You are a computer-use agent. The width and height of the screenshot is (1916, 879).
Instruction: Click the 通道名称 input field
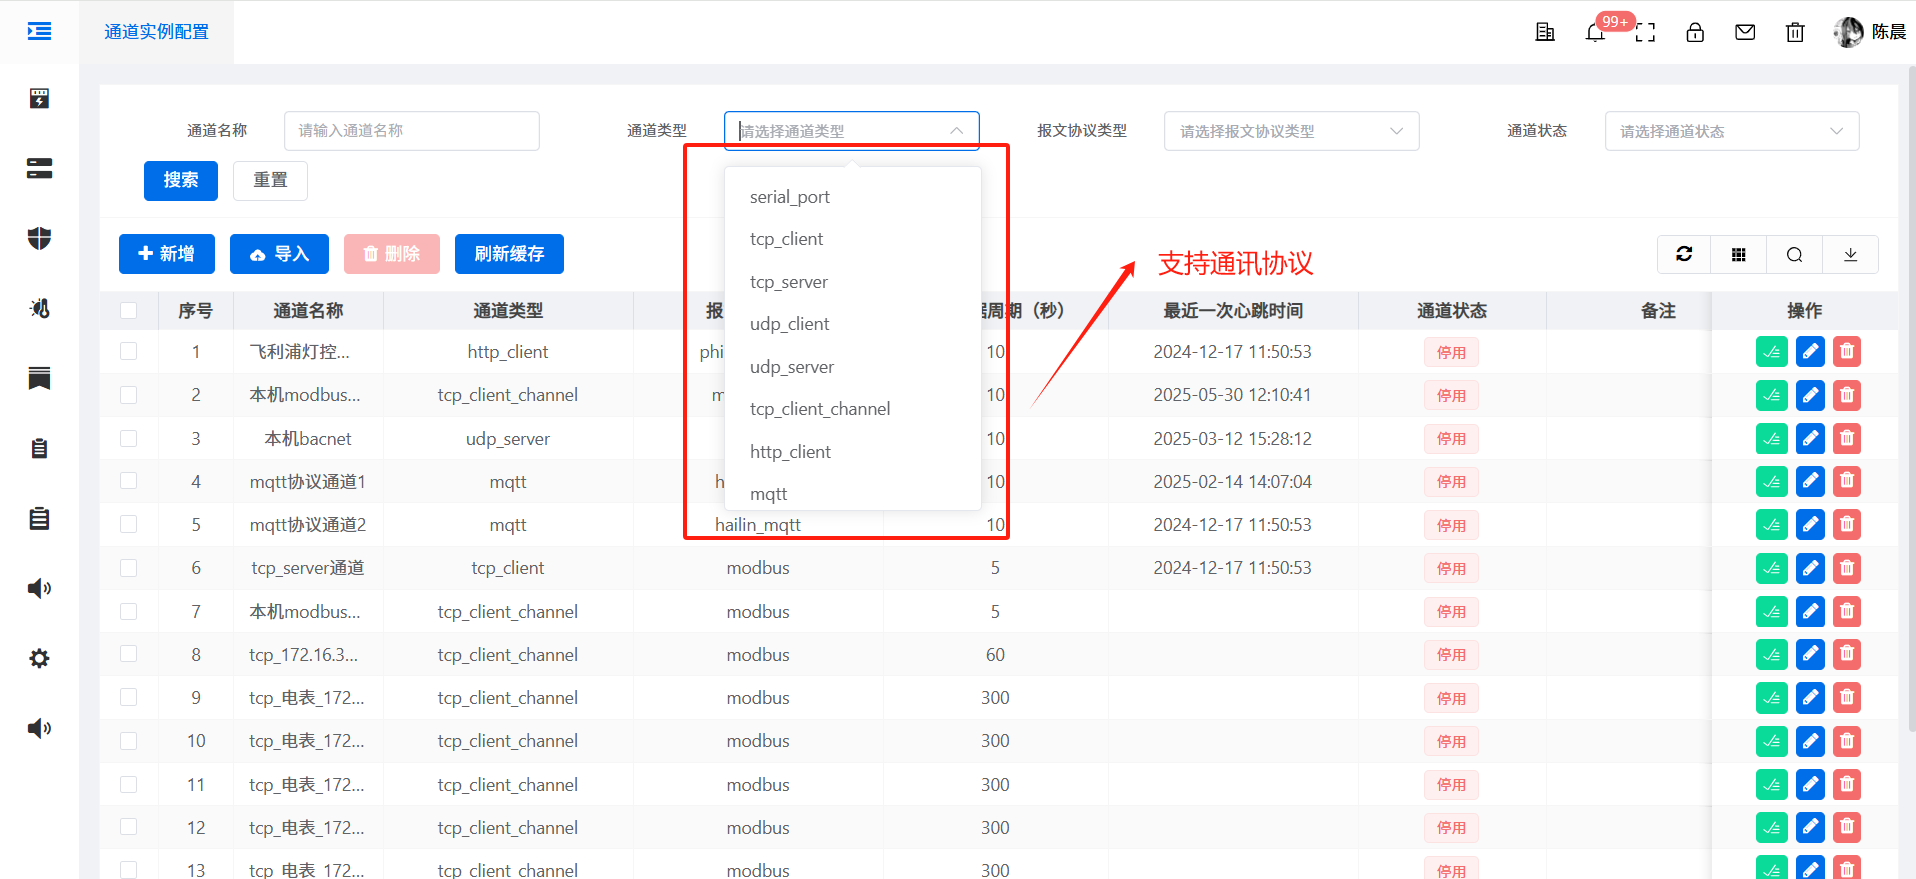pos(411,131)
